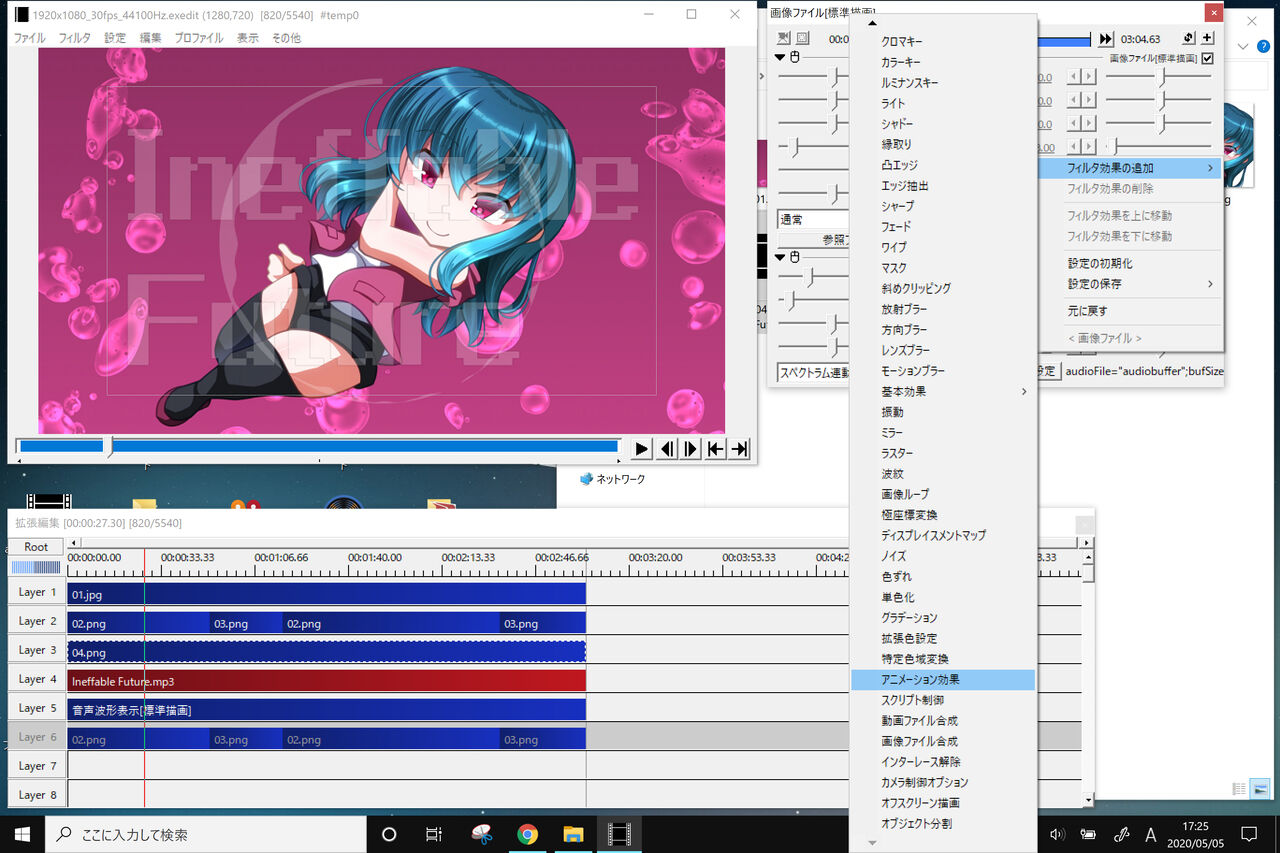
Task: Play the preview in the main window
Action: coord(642,449)
